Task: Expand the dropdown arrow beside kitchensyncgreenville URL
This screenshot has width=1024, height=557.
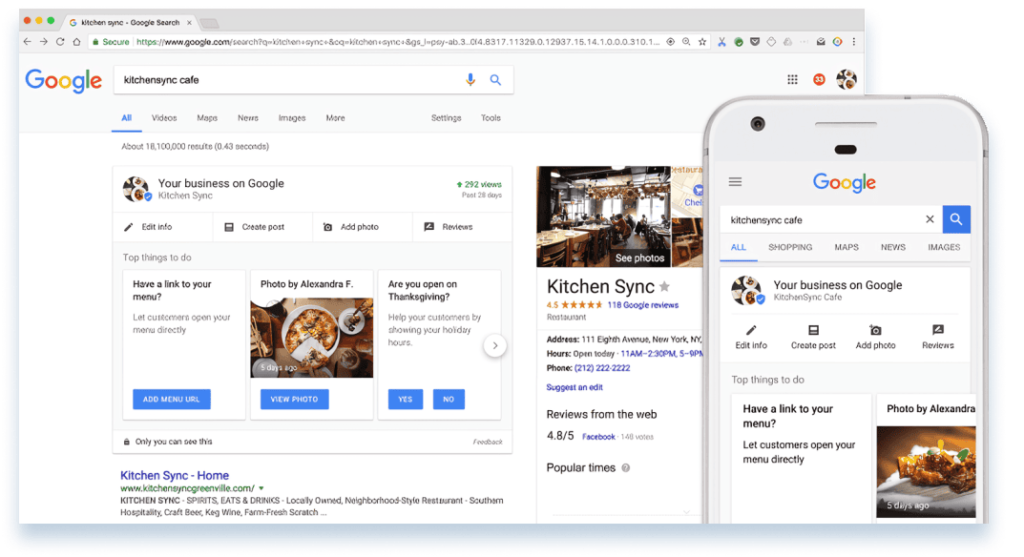Action: pyautogui.click(x=261, y=488)
